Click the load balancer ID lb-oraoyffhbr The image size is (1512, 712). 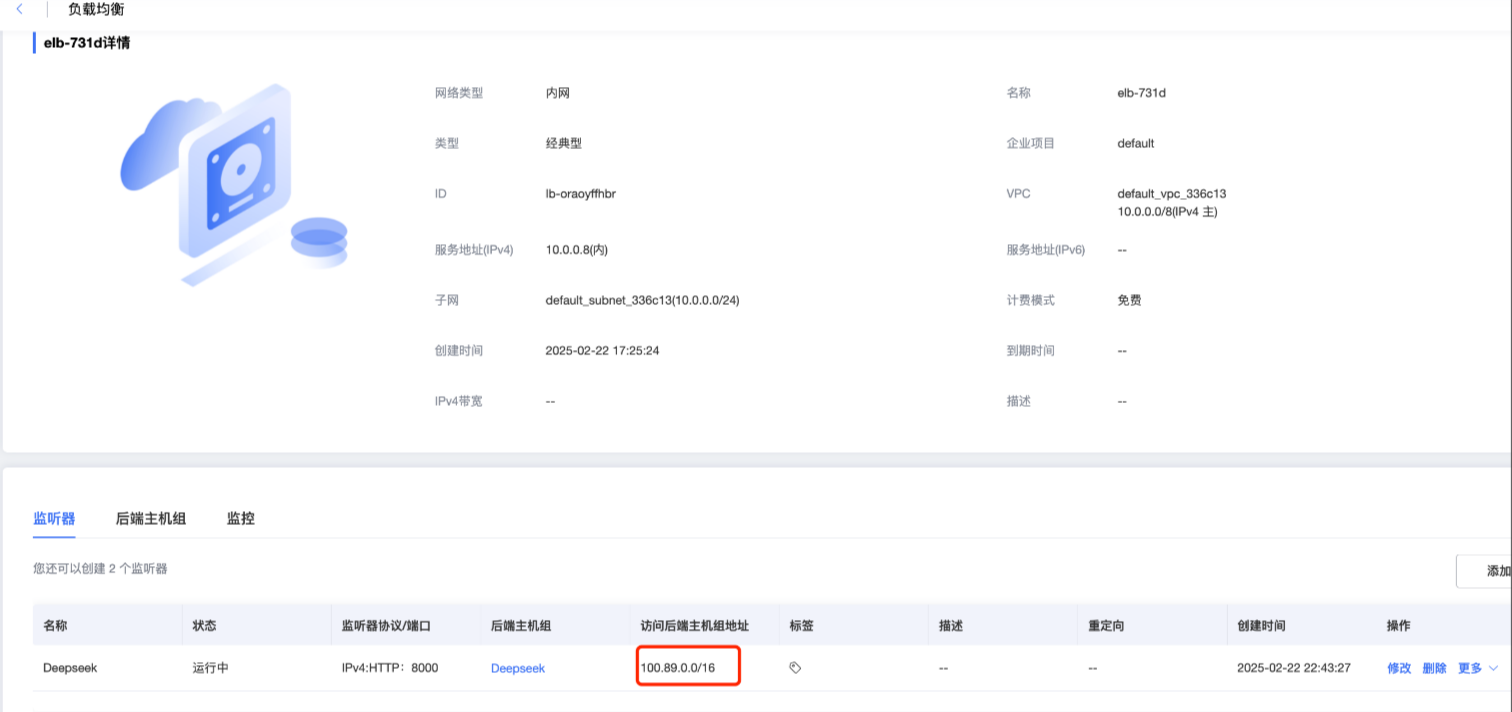(580, 193)
